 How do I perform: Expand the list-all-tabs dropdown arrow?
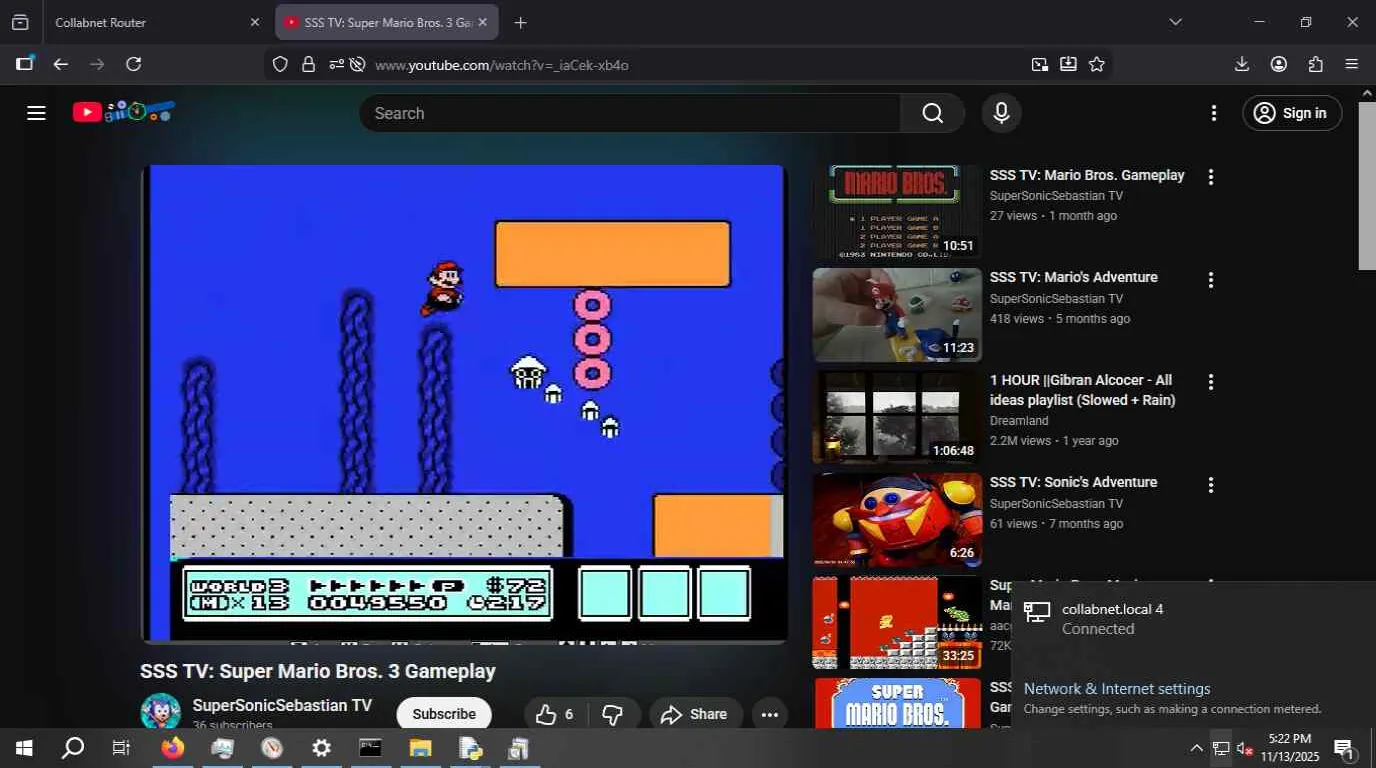tap(1175, 22)
